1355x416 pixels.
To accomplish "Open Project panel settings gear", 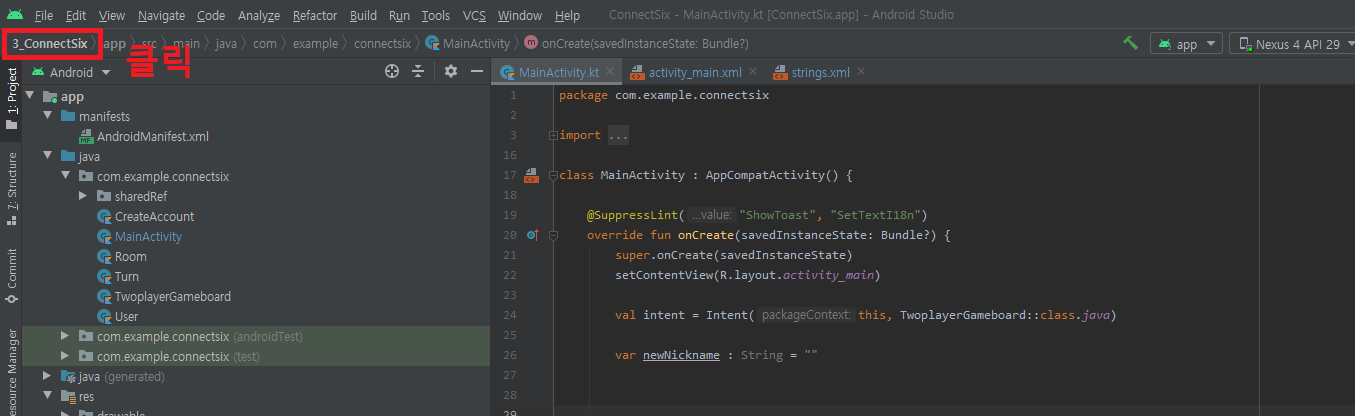I will (x=451, y=71).
